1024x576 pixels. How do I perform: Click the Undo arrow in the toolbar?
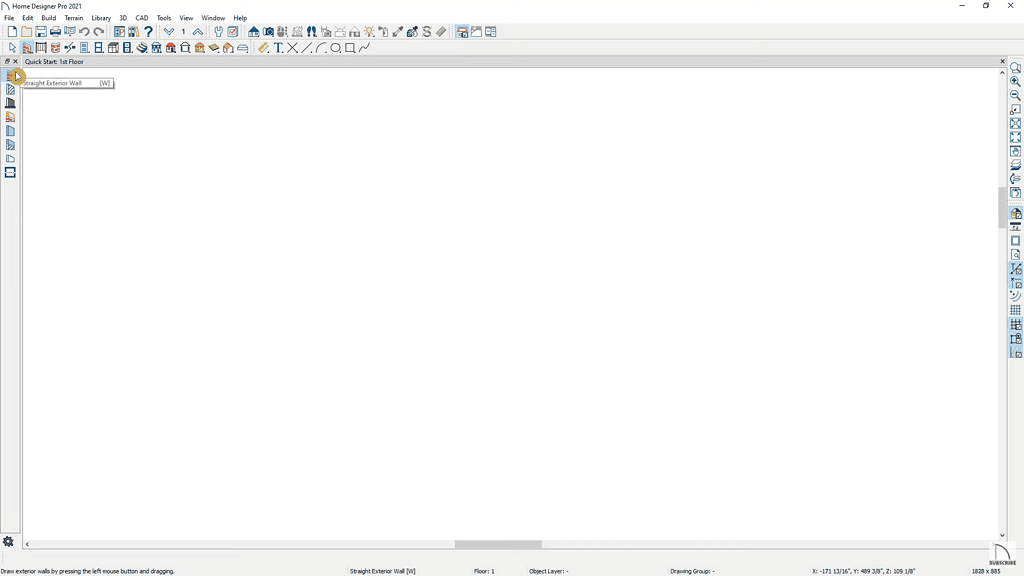(x=84, y=31)
